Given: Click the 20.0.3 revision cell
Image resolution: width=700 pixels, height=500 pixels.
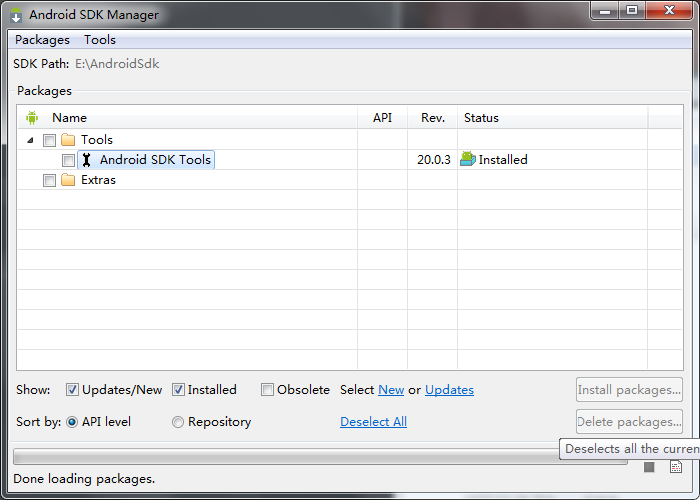Looking at the screenshot, I should pos(433,160).
